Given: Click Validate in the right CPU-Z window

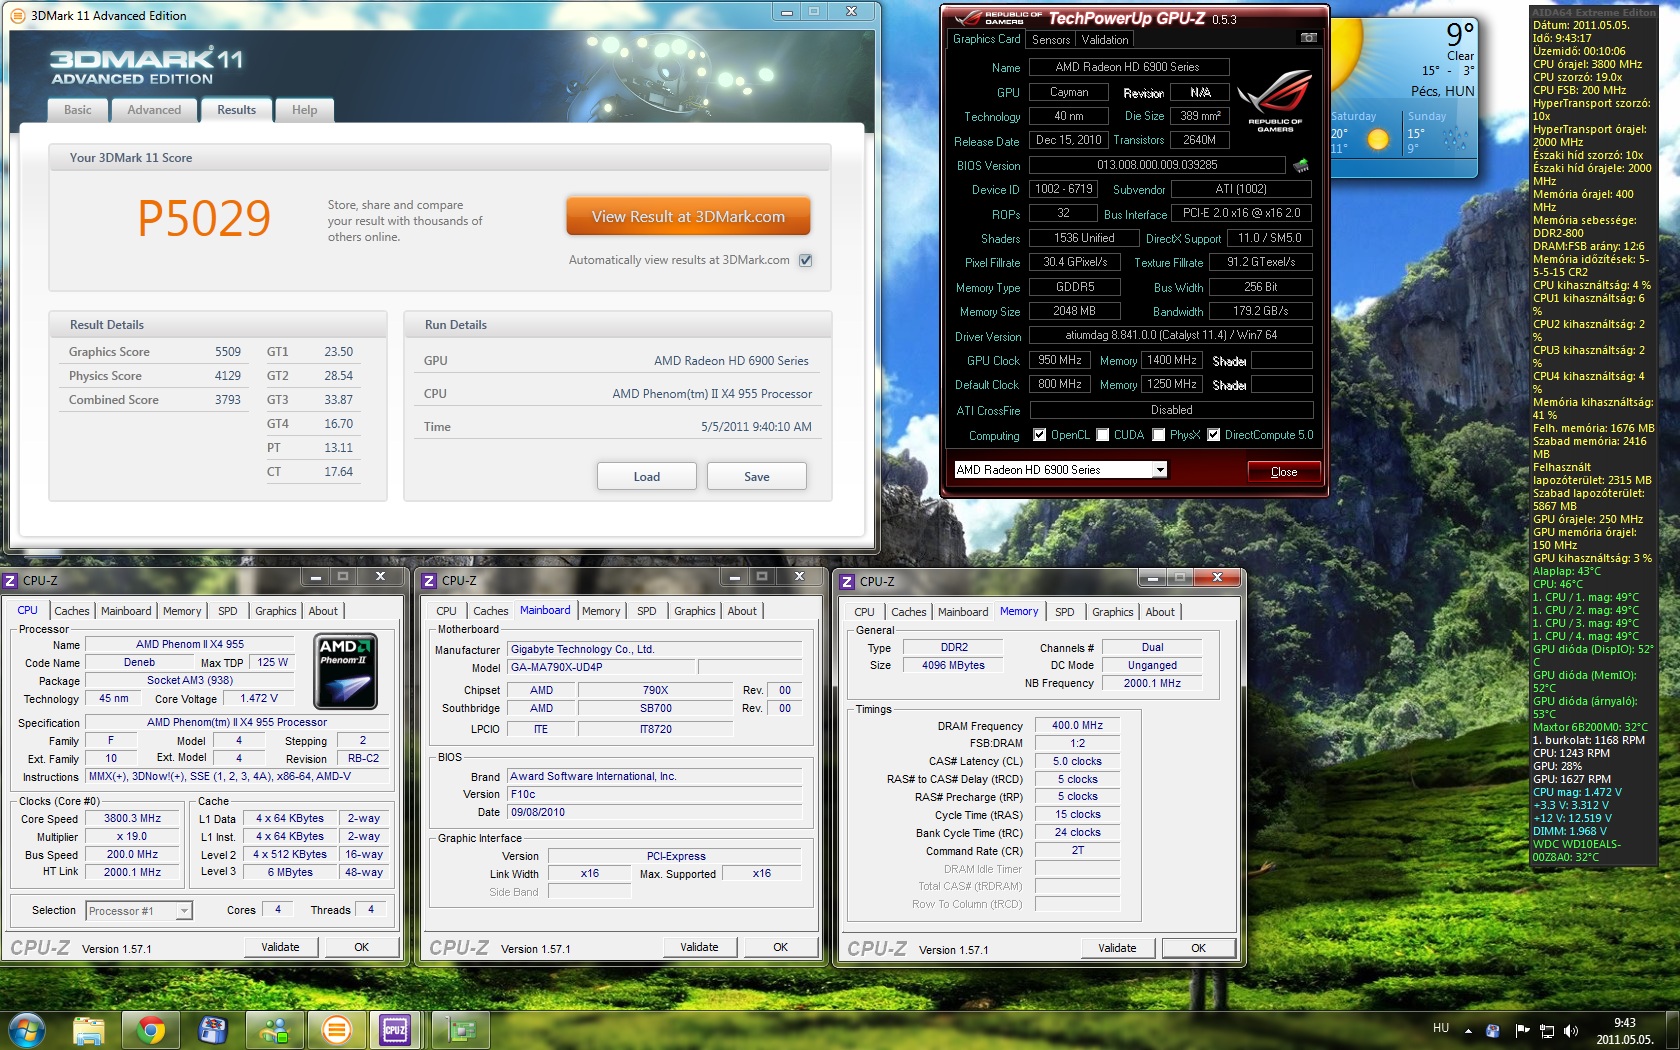Looking at the screenshot, I should point(1117,948).
